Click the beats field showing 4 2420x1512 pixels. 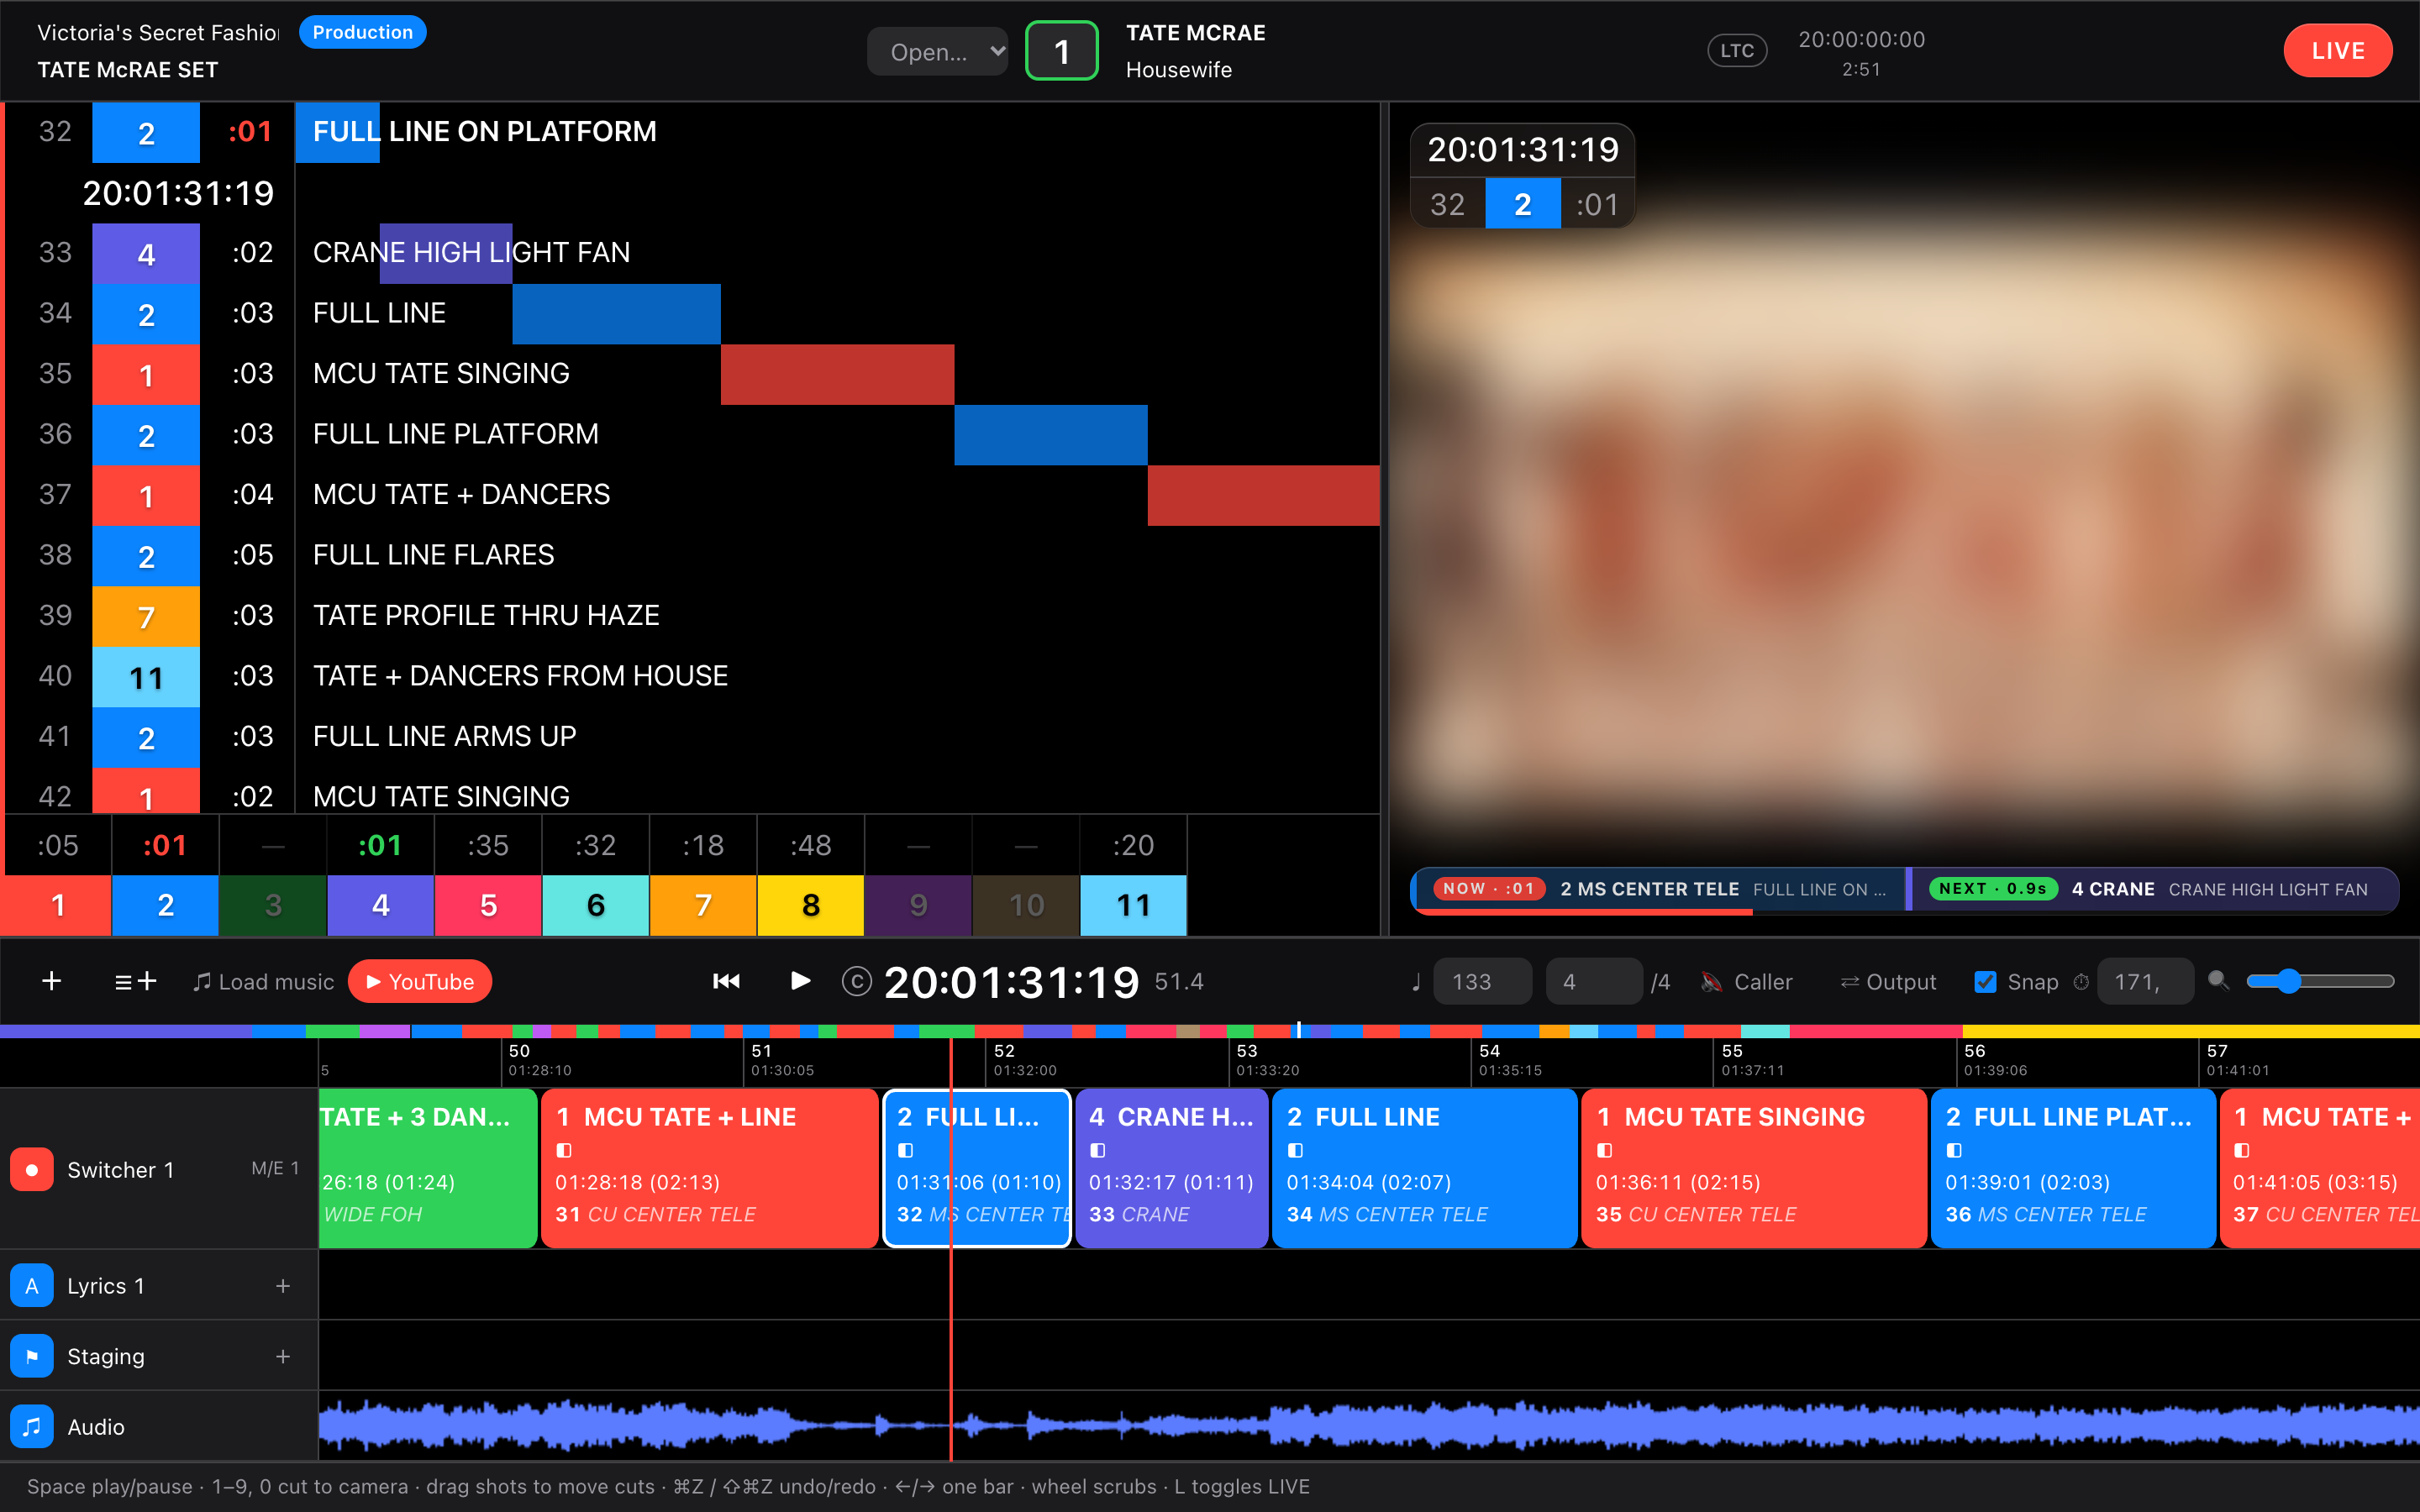1594,982
